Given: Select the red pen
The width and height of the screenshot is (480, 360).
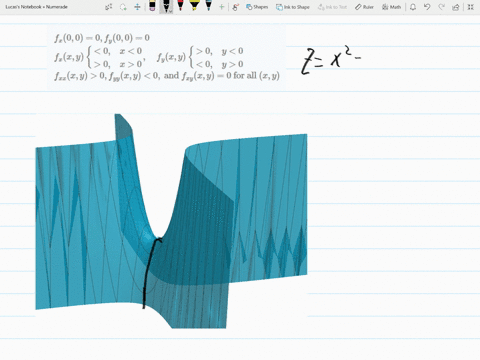Looking at the screenshot, I should click(x=180, y=6).
